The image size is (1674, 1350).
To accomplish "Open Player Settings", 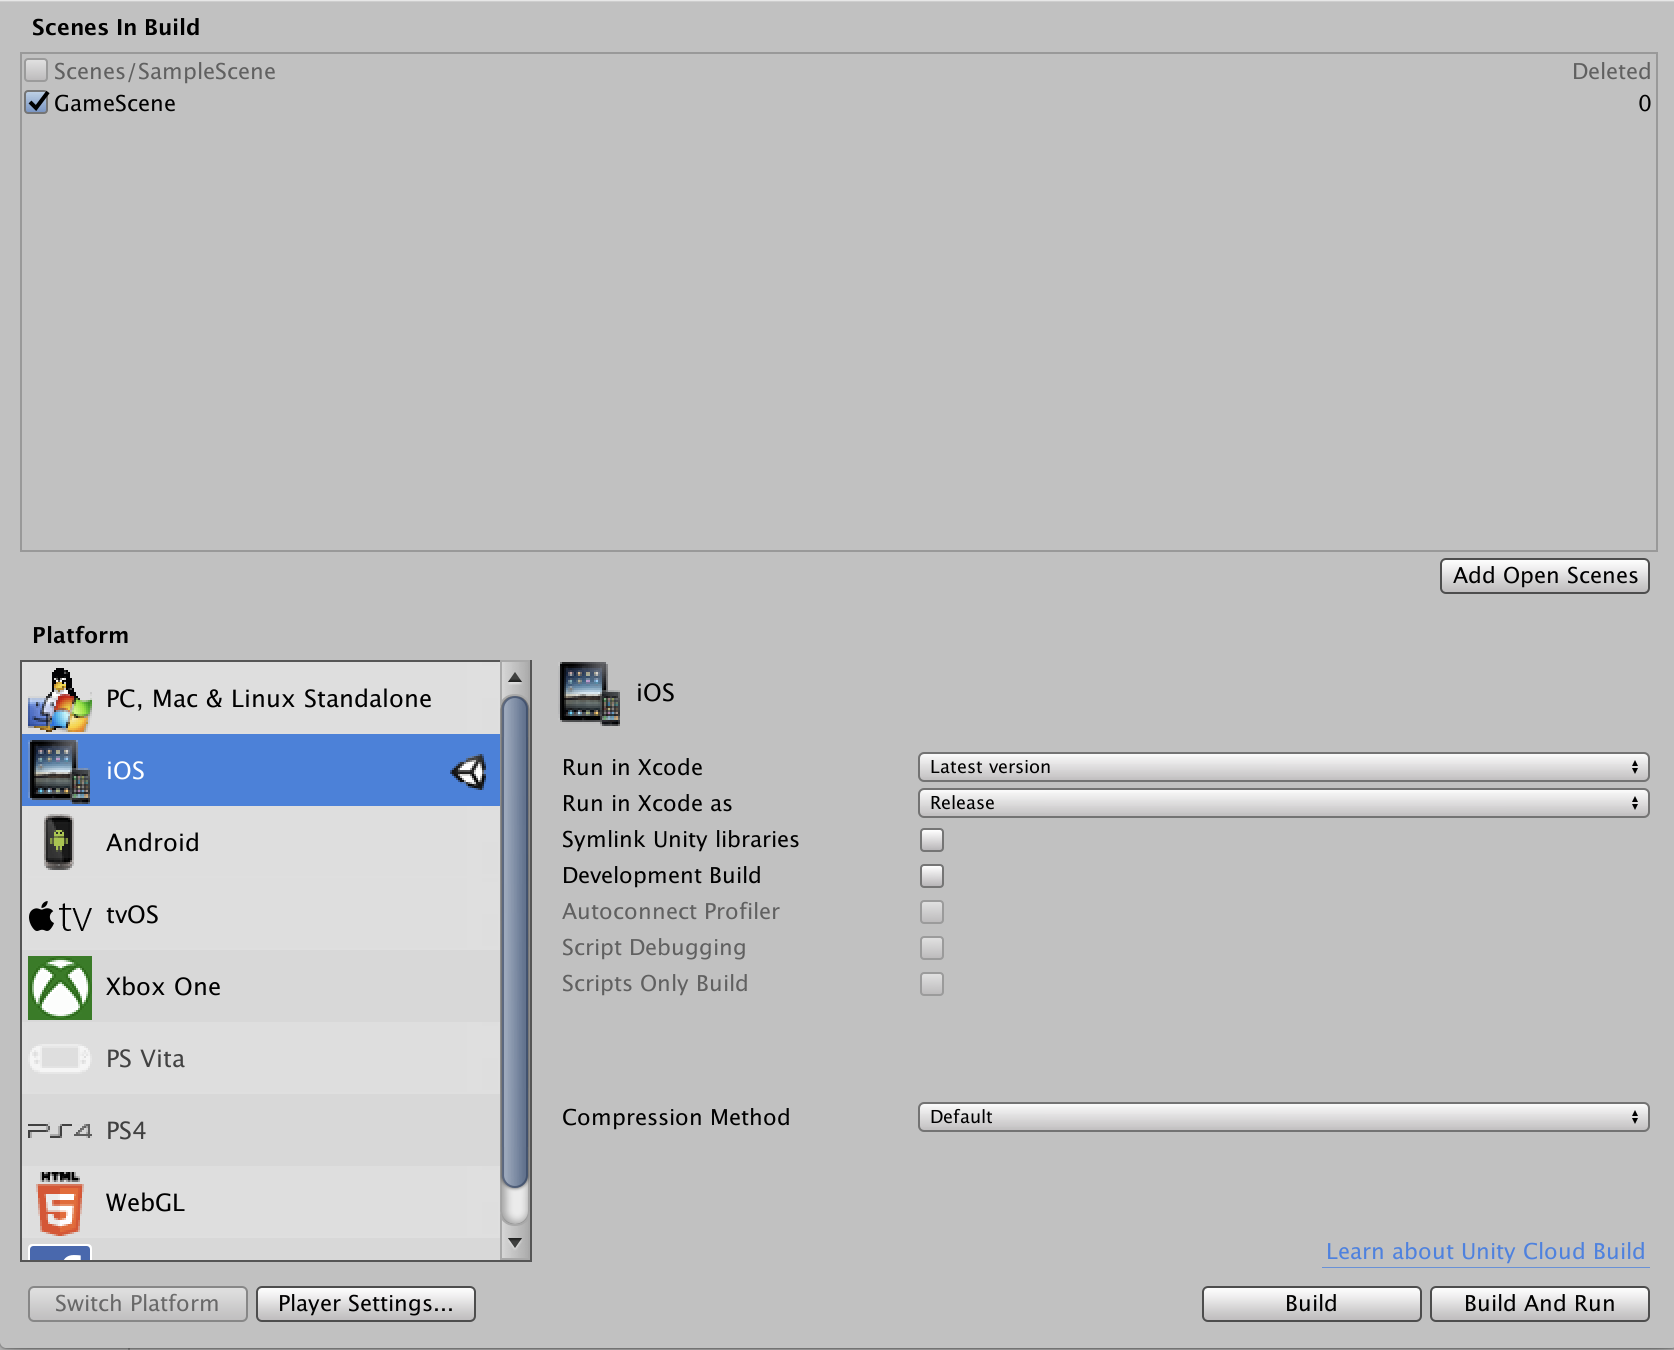I will click(366, 1304).
